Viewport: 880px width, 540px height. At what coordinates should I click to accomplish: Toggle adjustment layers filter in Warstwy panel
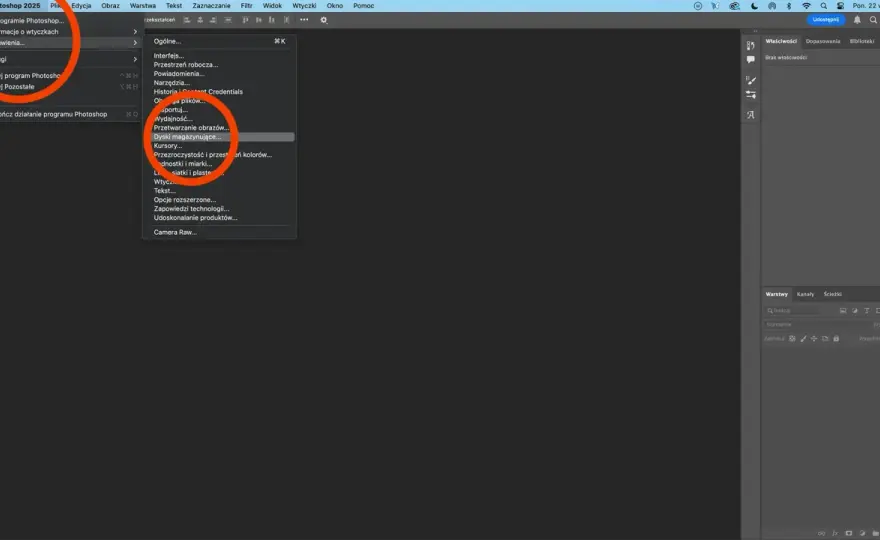(855, 310)
